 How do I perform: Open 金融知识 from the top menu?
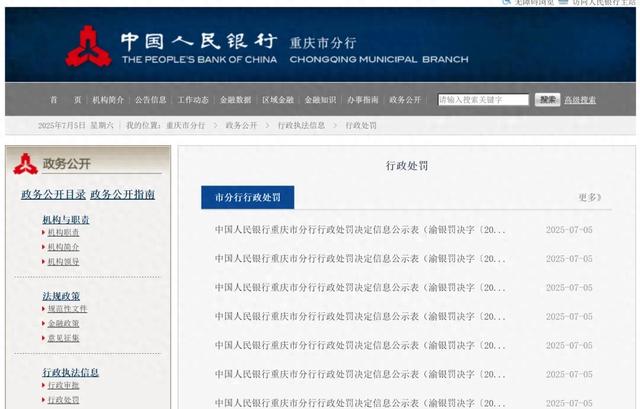tap(320, 100)
